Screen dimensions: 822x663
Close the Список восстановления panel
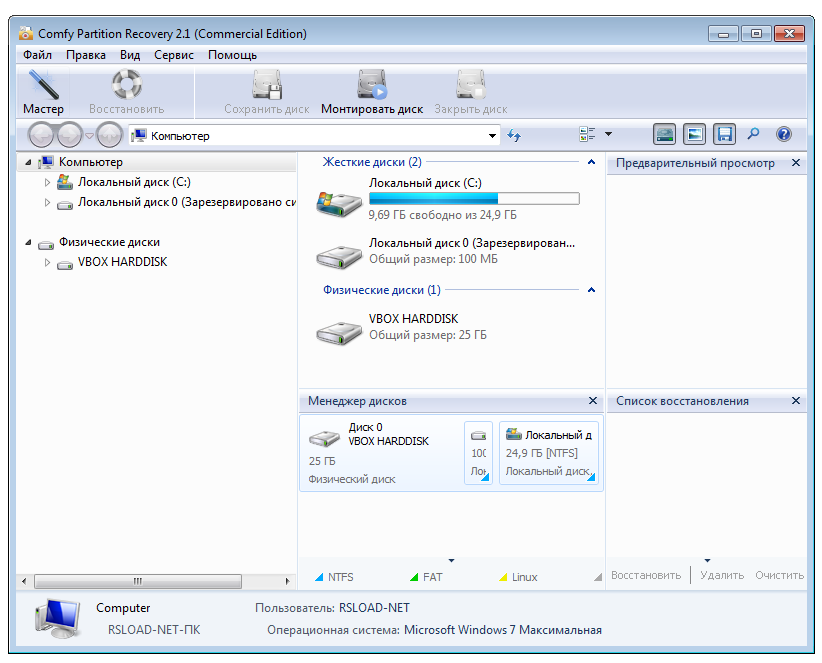point(795,400)
